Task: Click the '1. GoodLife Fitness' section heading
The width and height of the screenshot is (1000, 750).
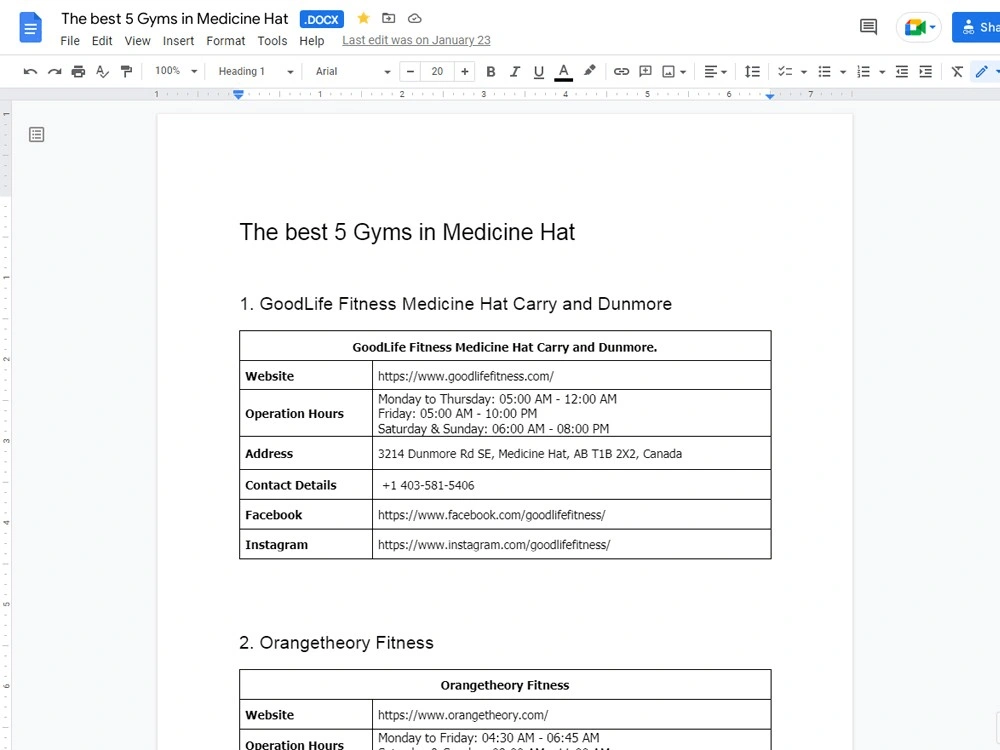Action: pyautogui.click(x=455, y=304)
